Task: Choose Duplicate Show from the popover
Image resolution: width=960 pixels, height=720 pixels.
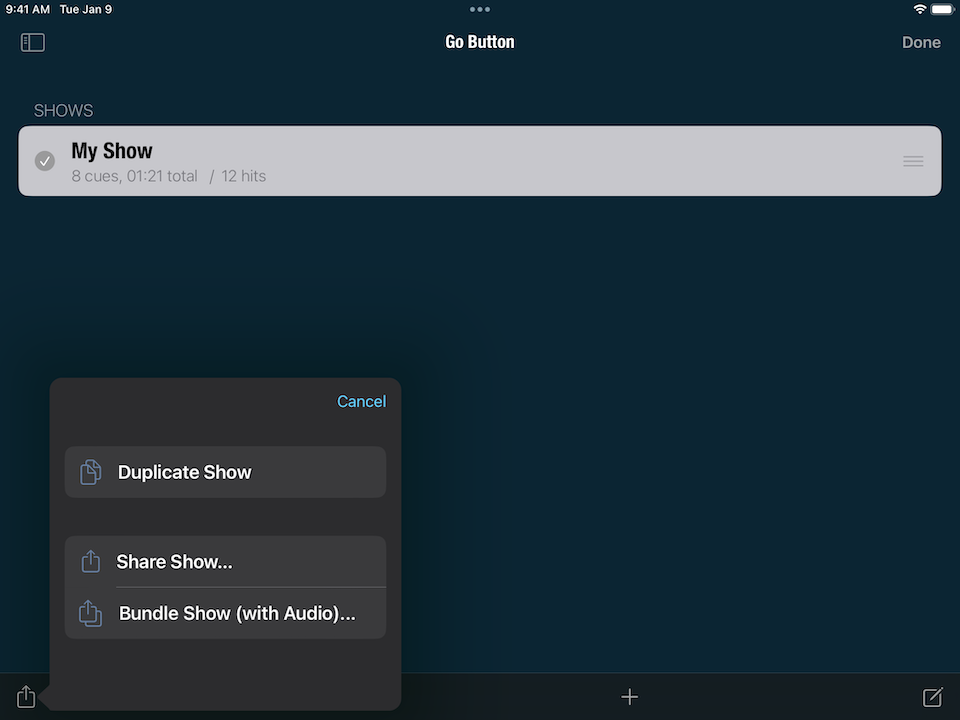Action: pyautogui.click(x=185, y=472)
